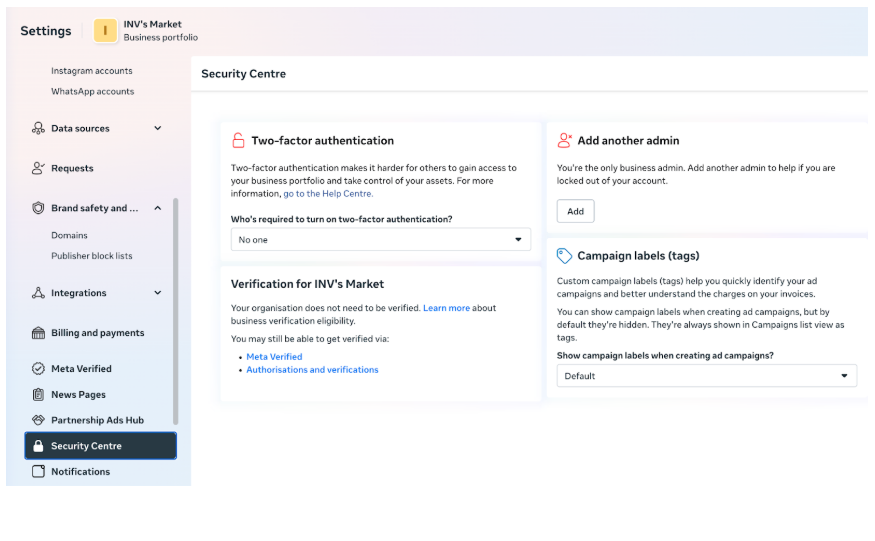Screen dimensions: 875x541
Task: Open the two-factor requirement 'No one' dropdown
Action: (381, 240)
